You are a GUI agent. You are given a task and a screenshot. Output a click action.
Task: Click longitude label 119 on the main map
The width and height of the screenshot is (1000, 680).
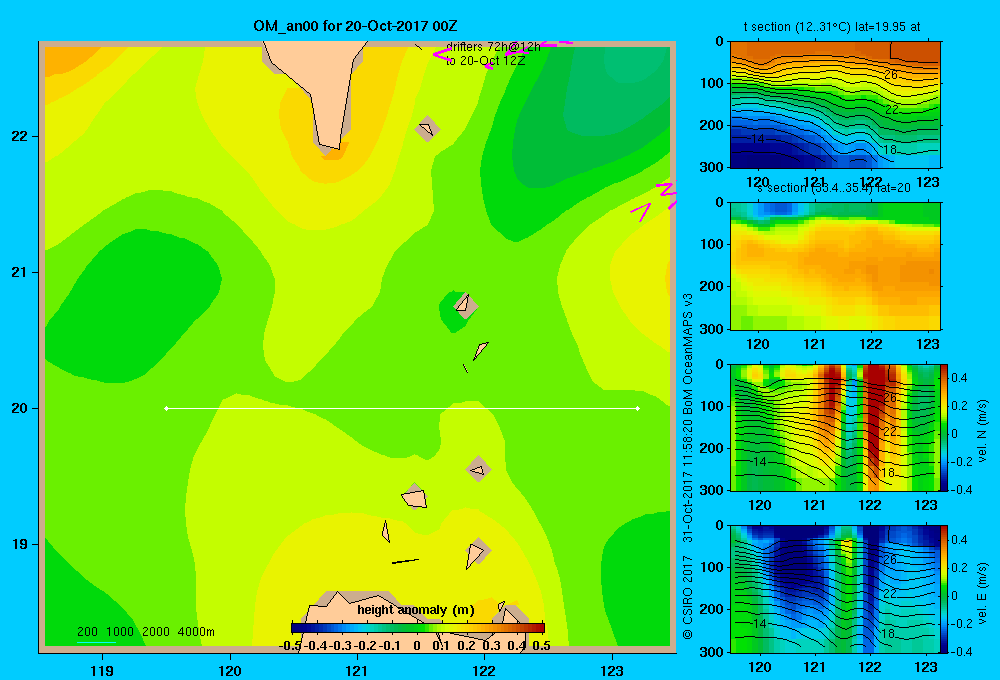click(x=102, y=670)
